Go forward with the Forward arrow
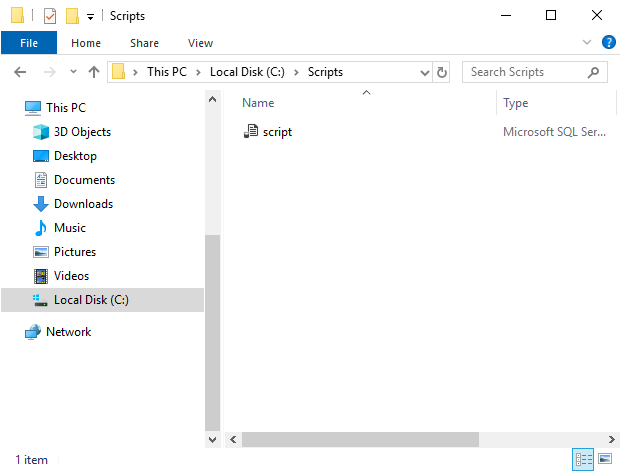This screenshot has width=621, height=472. [50, 72]
